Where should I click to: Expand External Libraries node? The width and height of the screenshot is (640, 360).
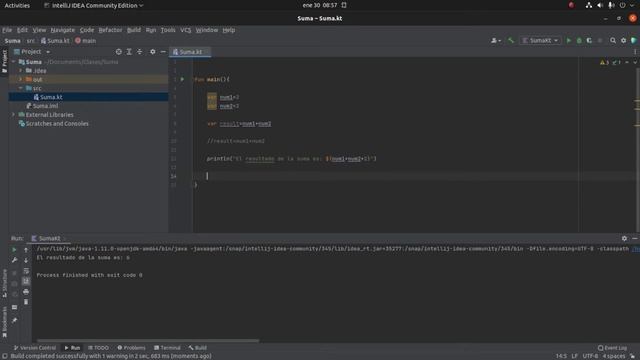[14, 115]
